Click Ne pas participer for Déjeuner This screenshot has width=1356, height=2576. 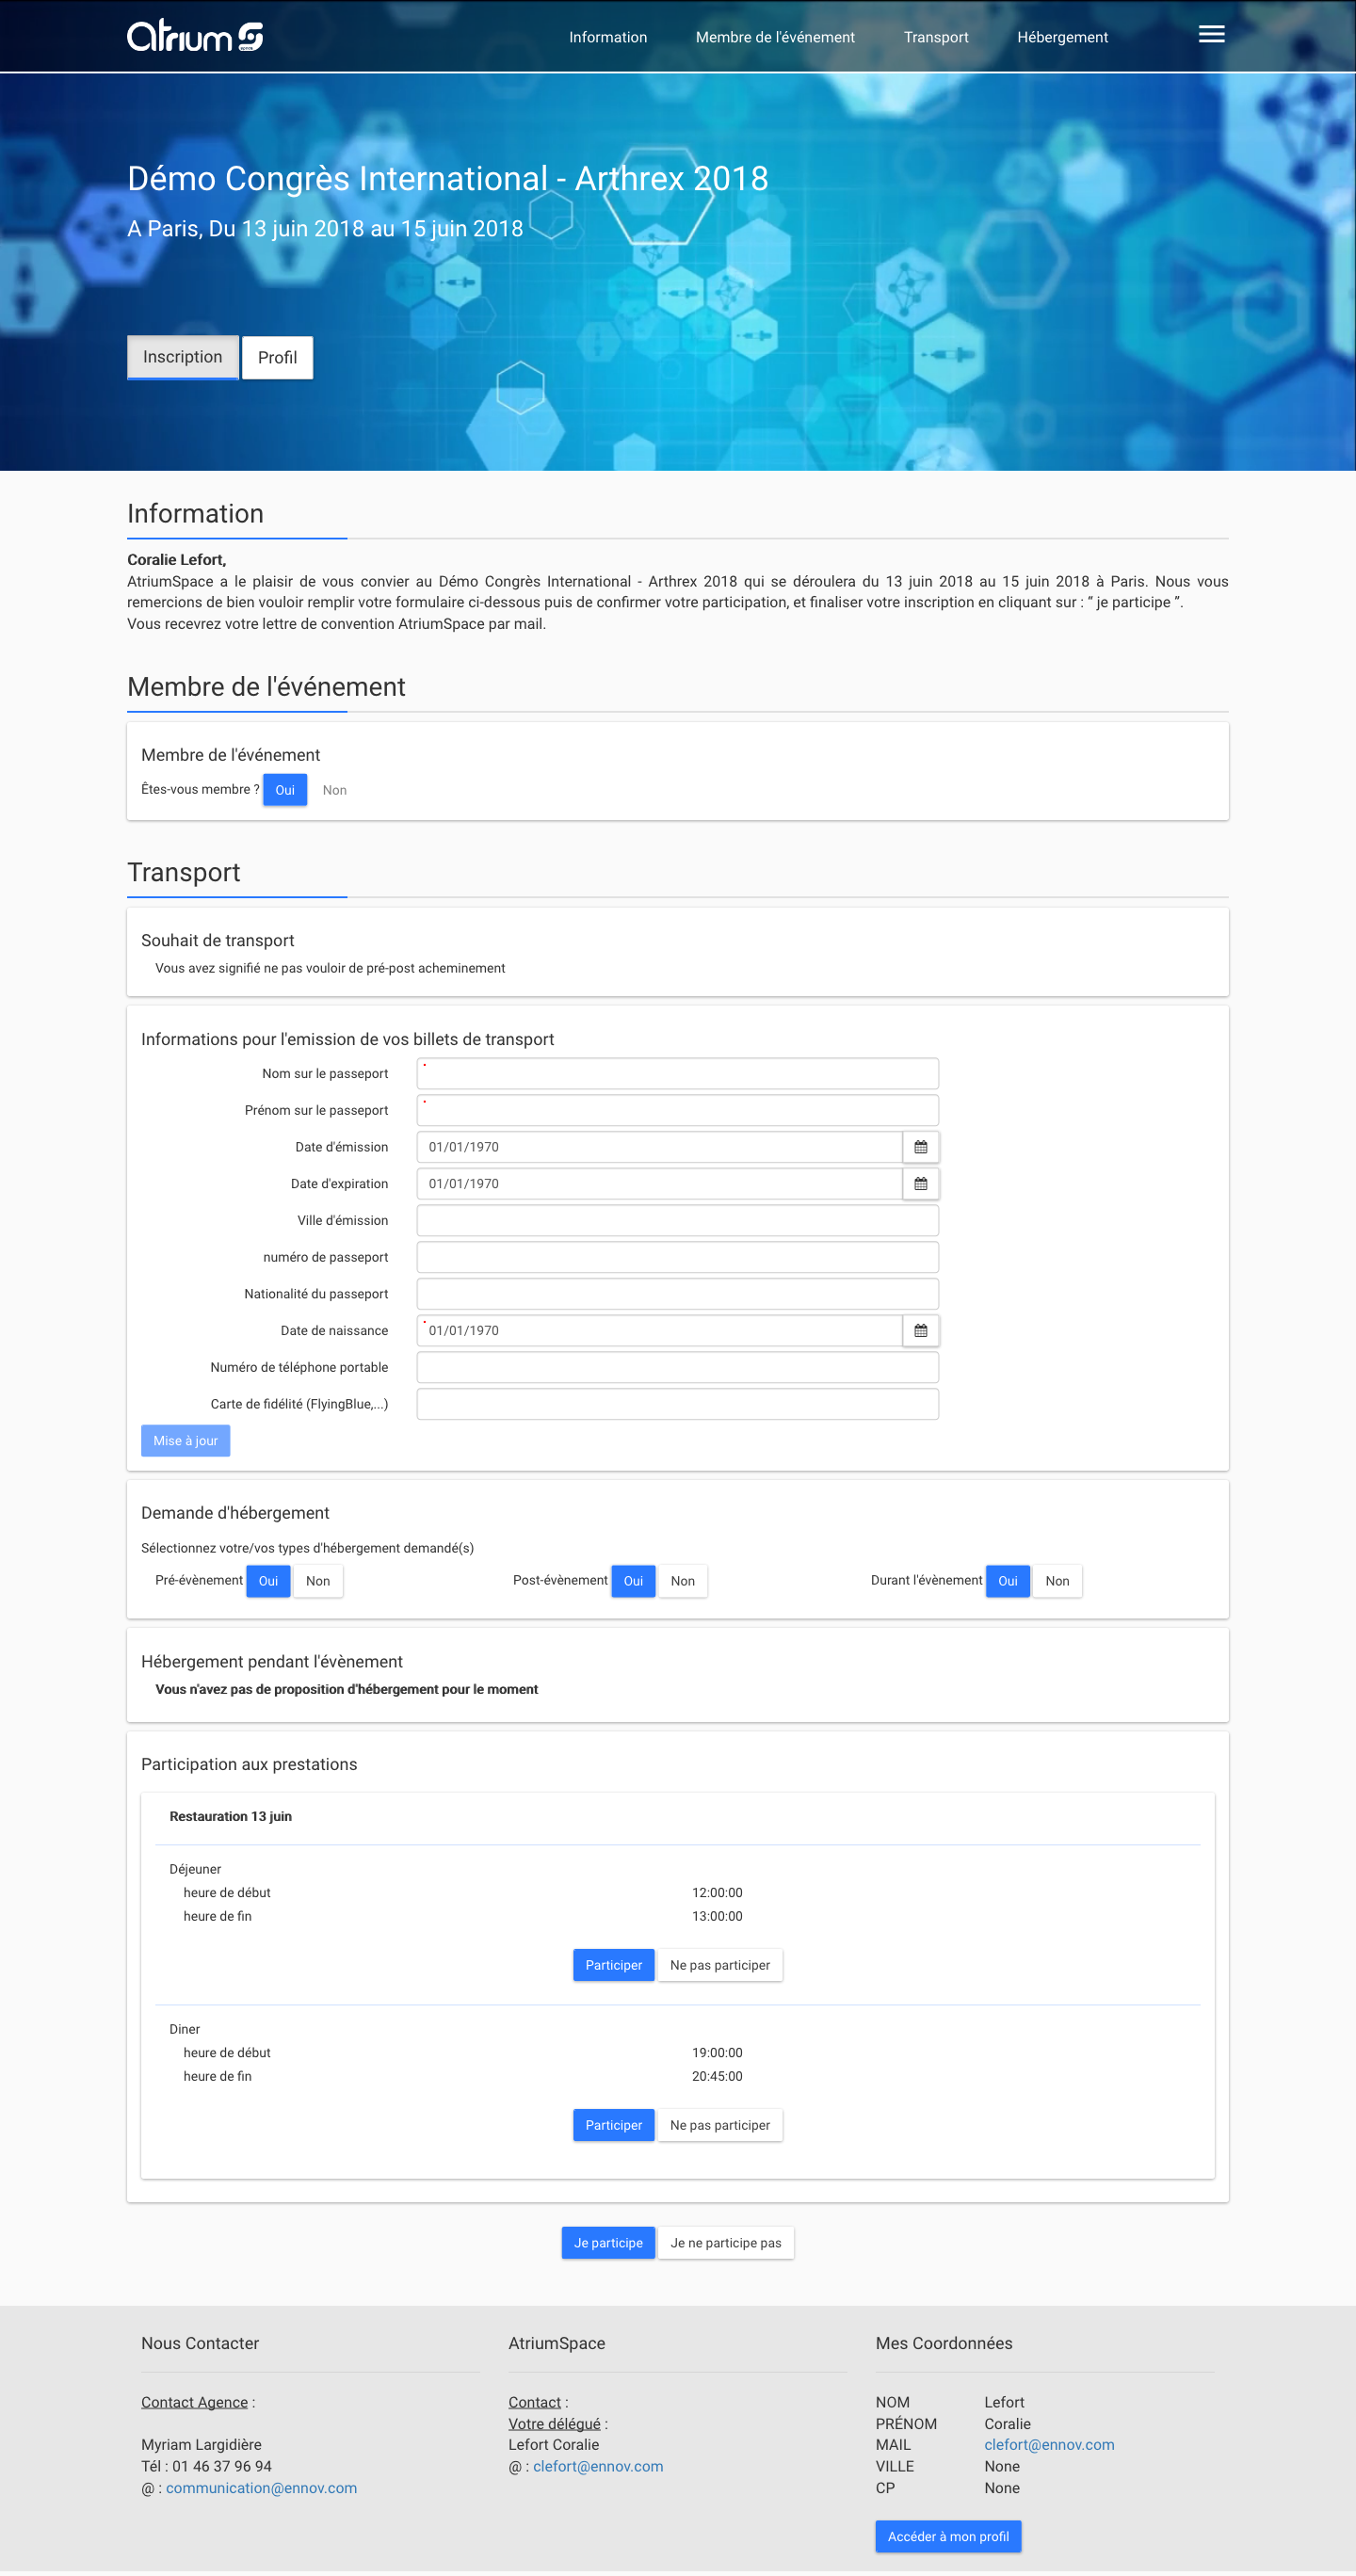click(x=720, y=1965)
